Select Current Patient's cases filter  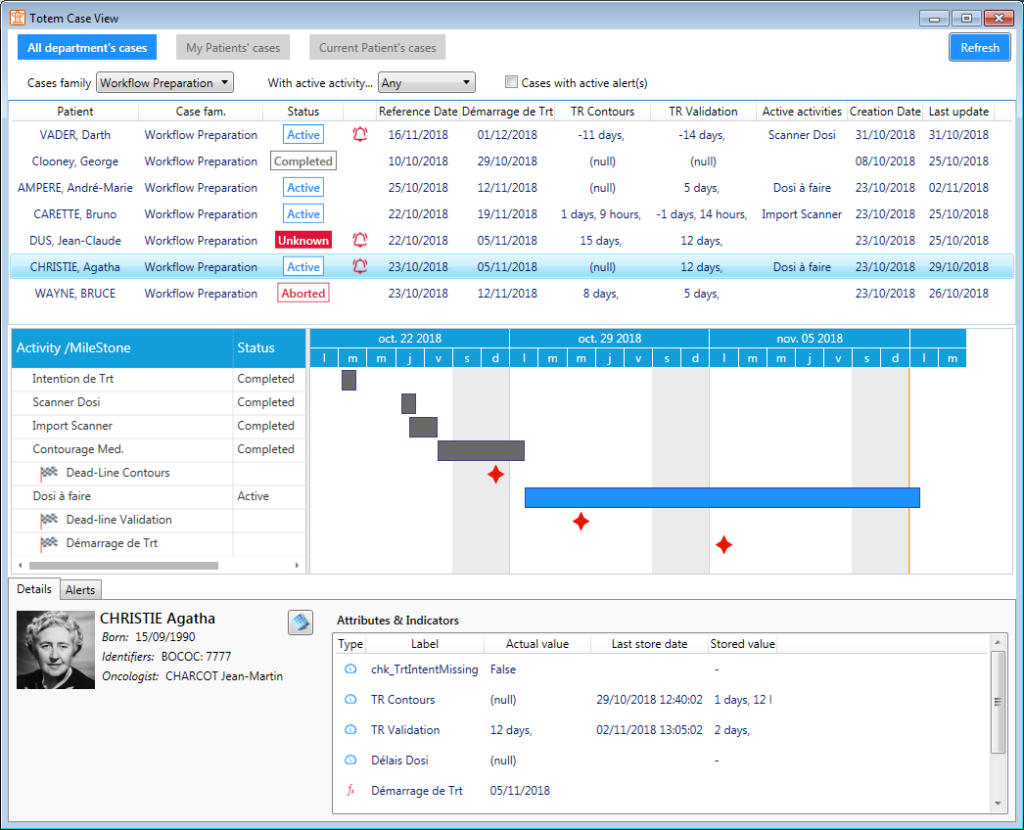pyautogui.click(x=377, y=48)
